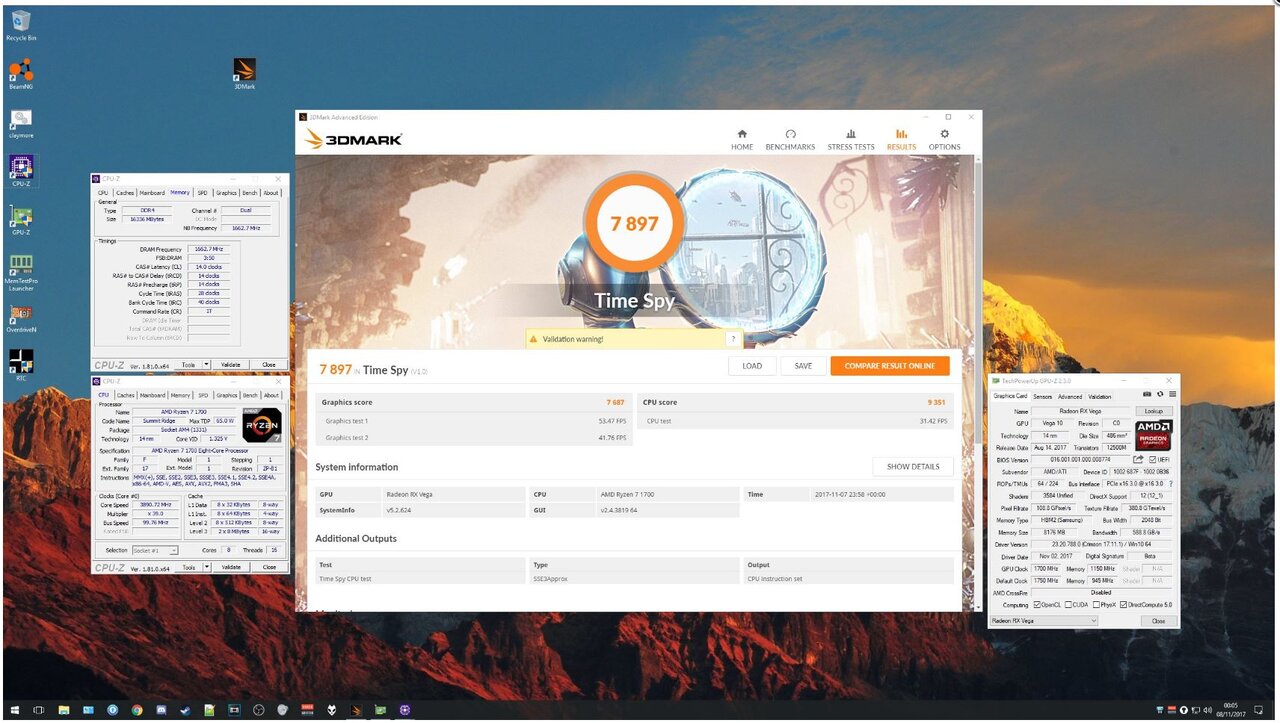Switch to the SPD tab in CPU-Z Memory window

click(x=202, y=193)
